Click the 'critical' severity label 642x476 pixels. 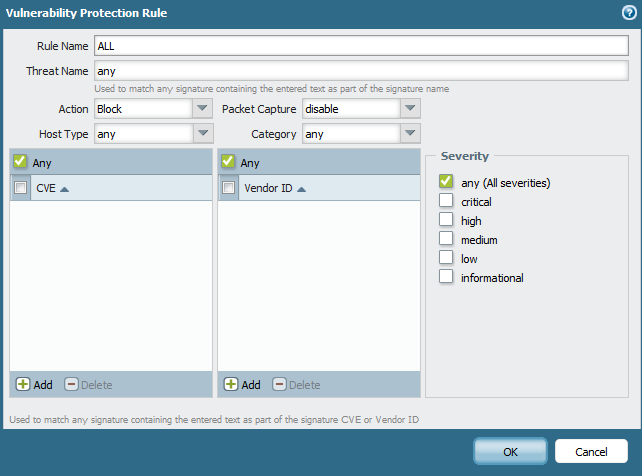(476, 202)
